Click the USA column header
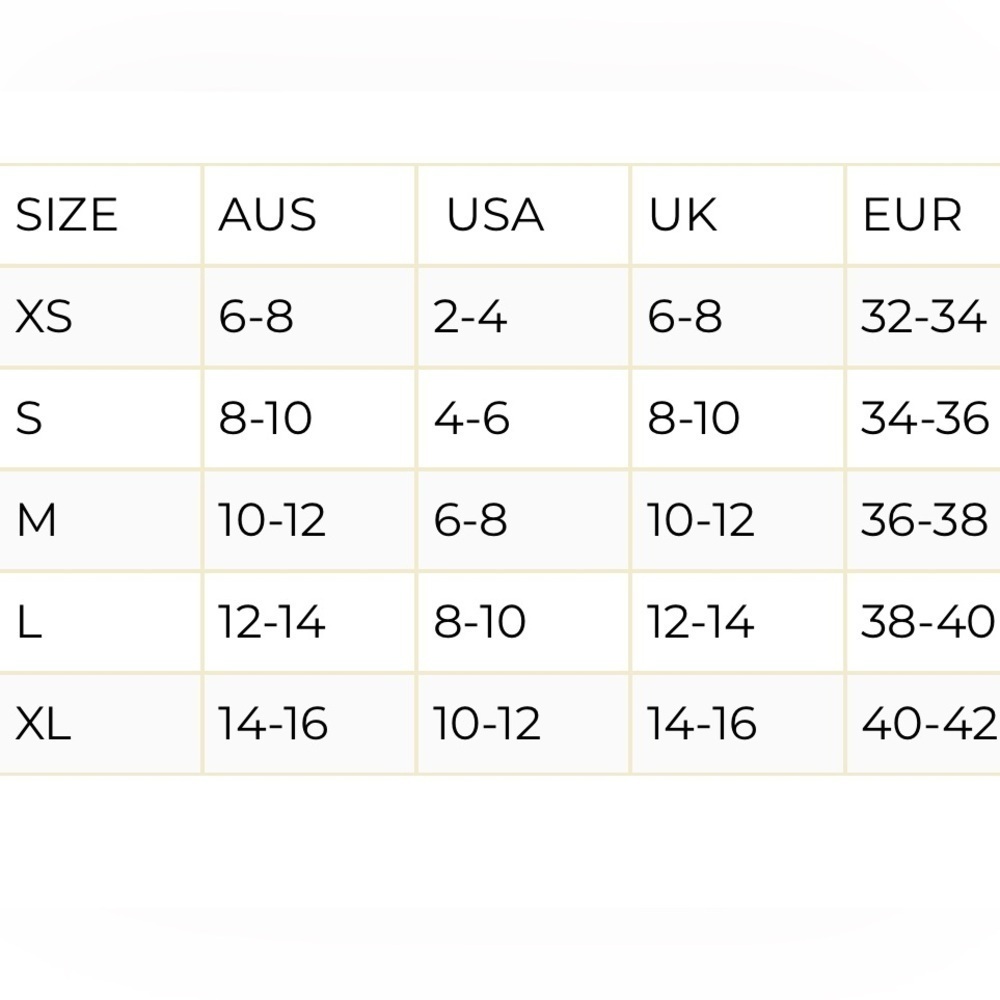The image size is (1000, 1000). 495,215
